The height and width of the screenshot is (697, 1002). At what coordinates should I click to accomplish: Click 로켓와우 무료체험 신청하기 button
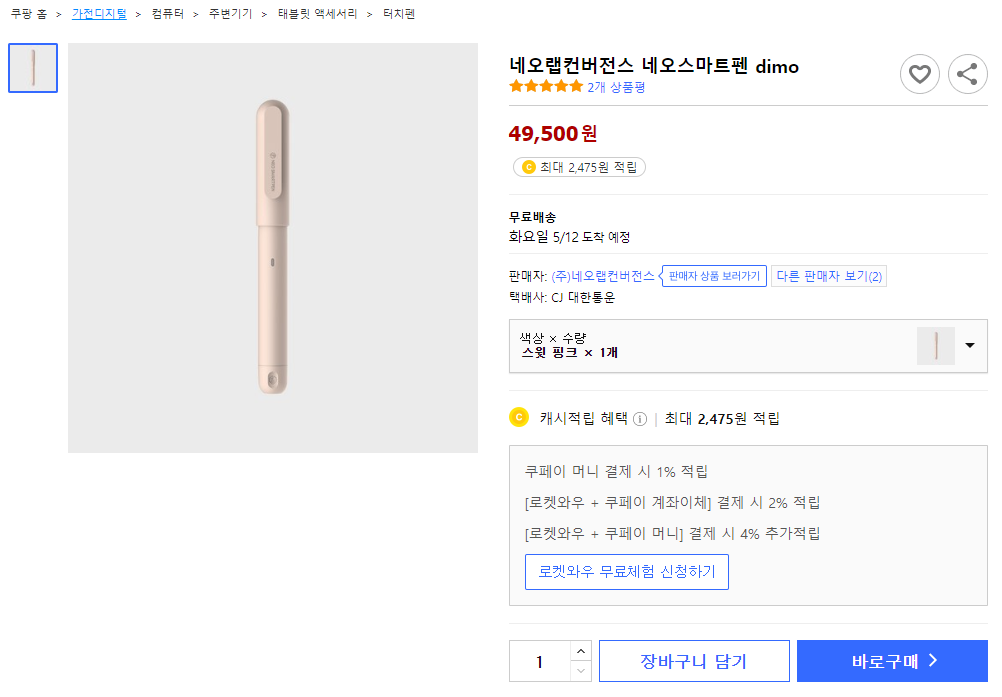627,572
